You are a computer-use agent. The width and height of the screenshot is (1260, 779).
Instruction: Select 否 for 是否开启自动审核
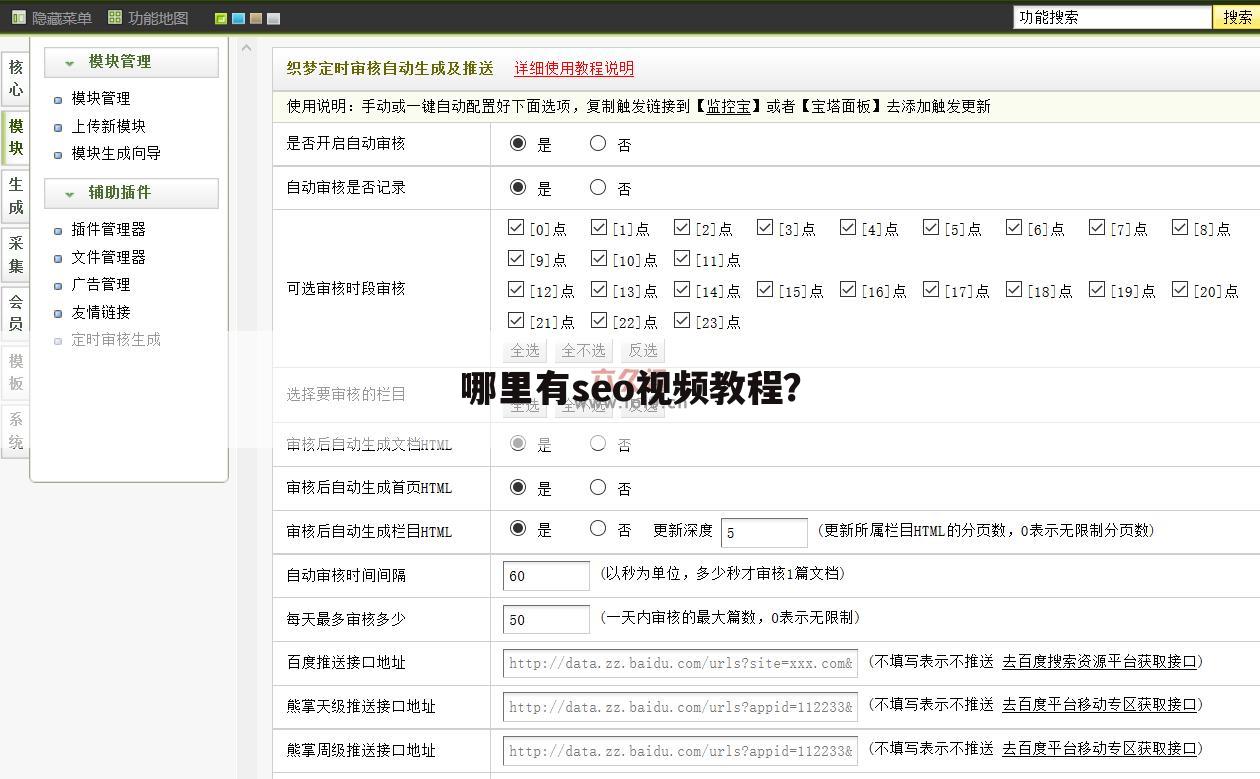tap(597, 143)
